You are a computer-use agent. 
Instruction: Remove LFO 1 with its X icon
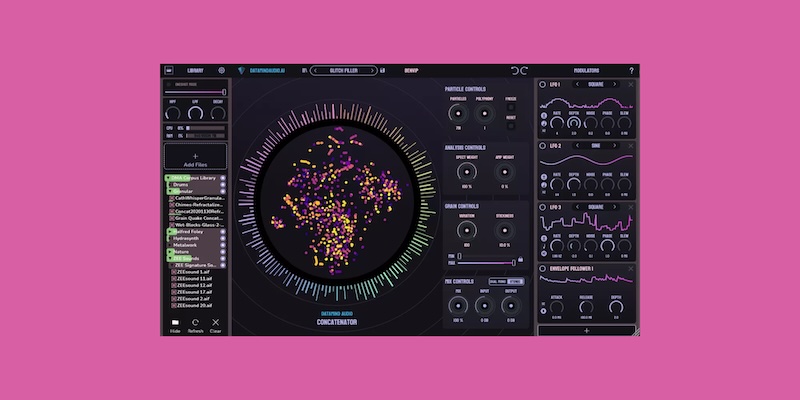point(631,84)
